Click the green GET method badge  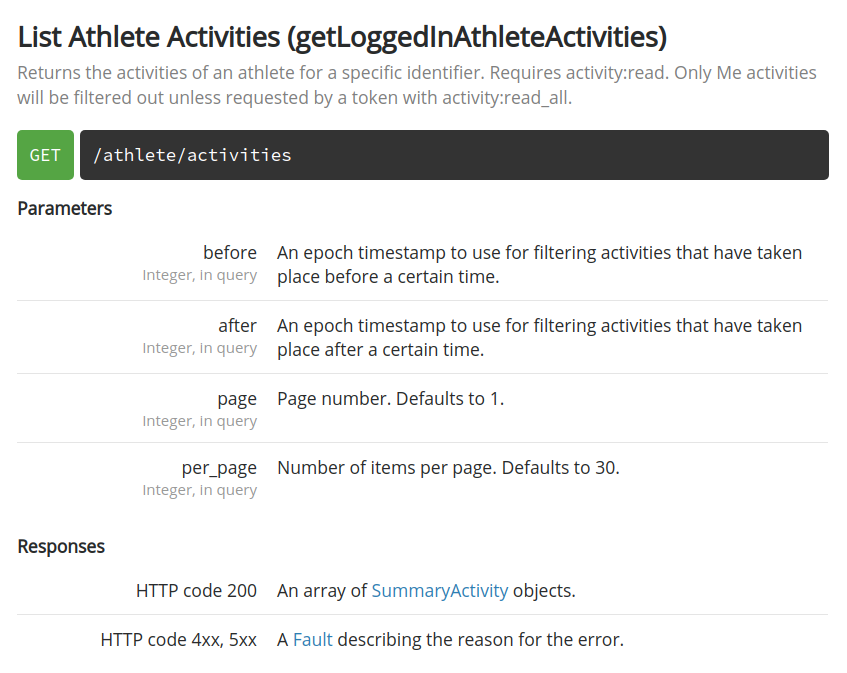[x=45, y=155]
